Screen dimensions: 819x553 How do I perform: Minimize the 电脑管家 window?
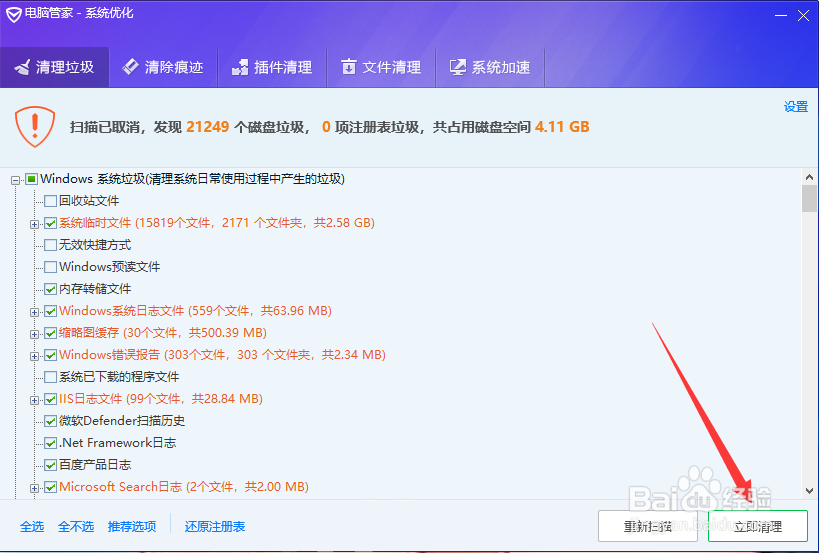point(780,15)
